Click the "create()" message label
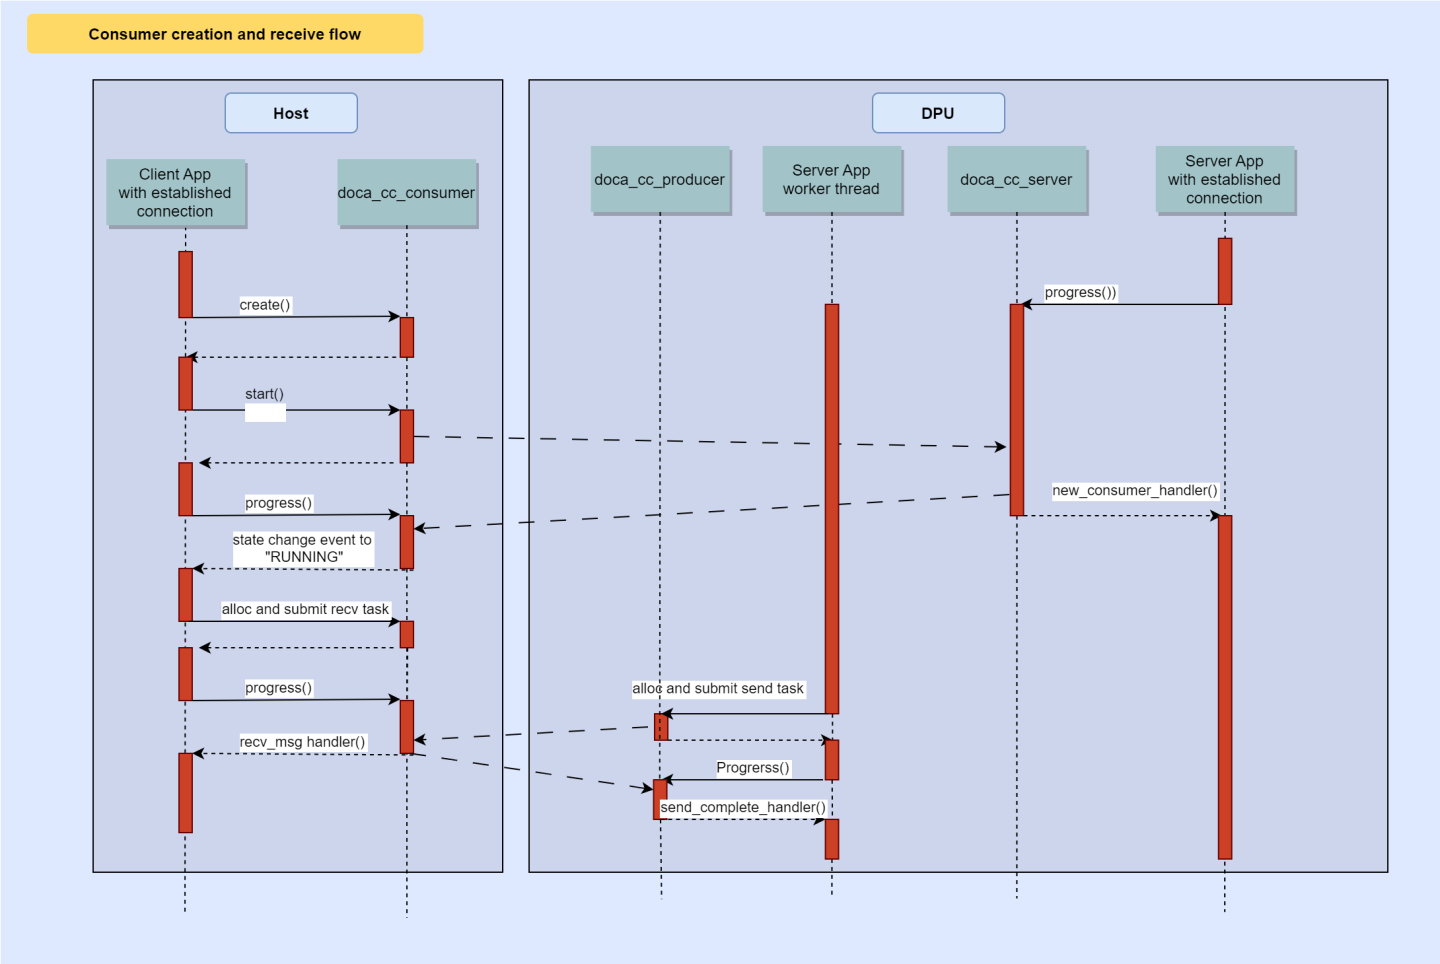Viewport: 1440px width, 964px height. tap(265, 305)
